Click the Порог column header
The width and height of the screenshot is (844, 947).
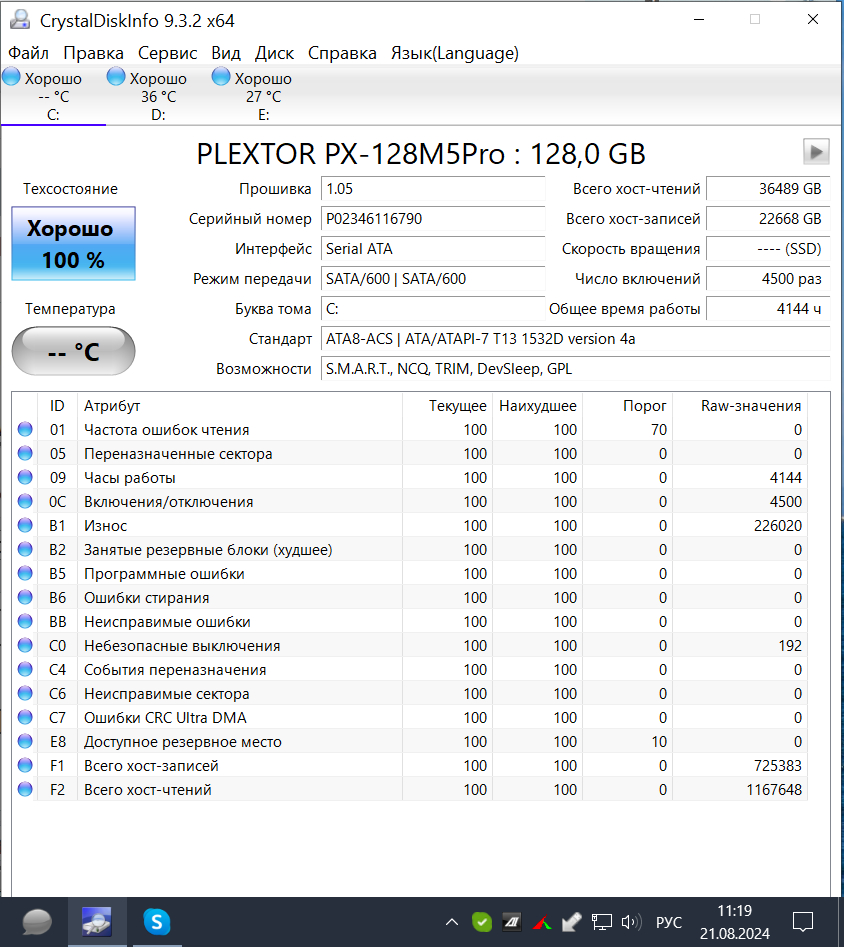pos(627,406)
